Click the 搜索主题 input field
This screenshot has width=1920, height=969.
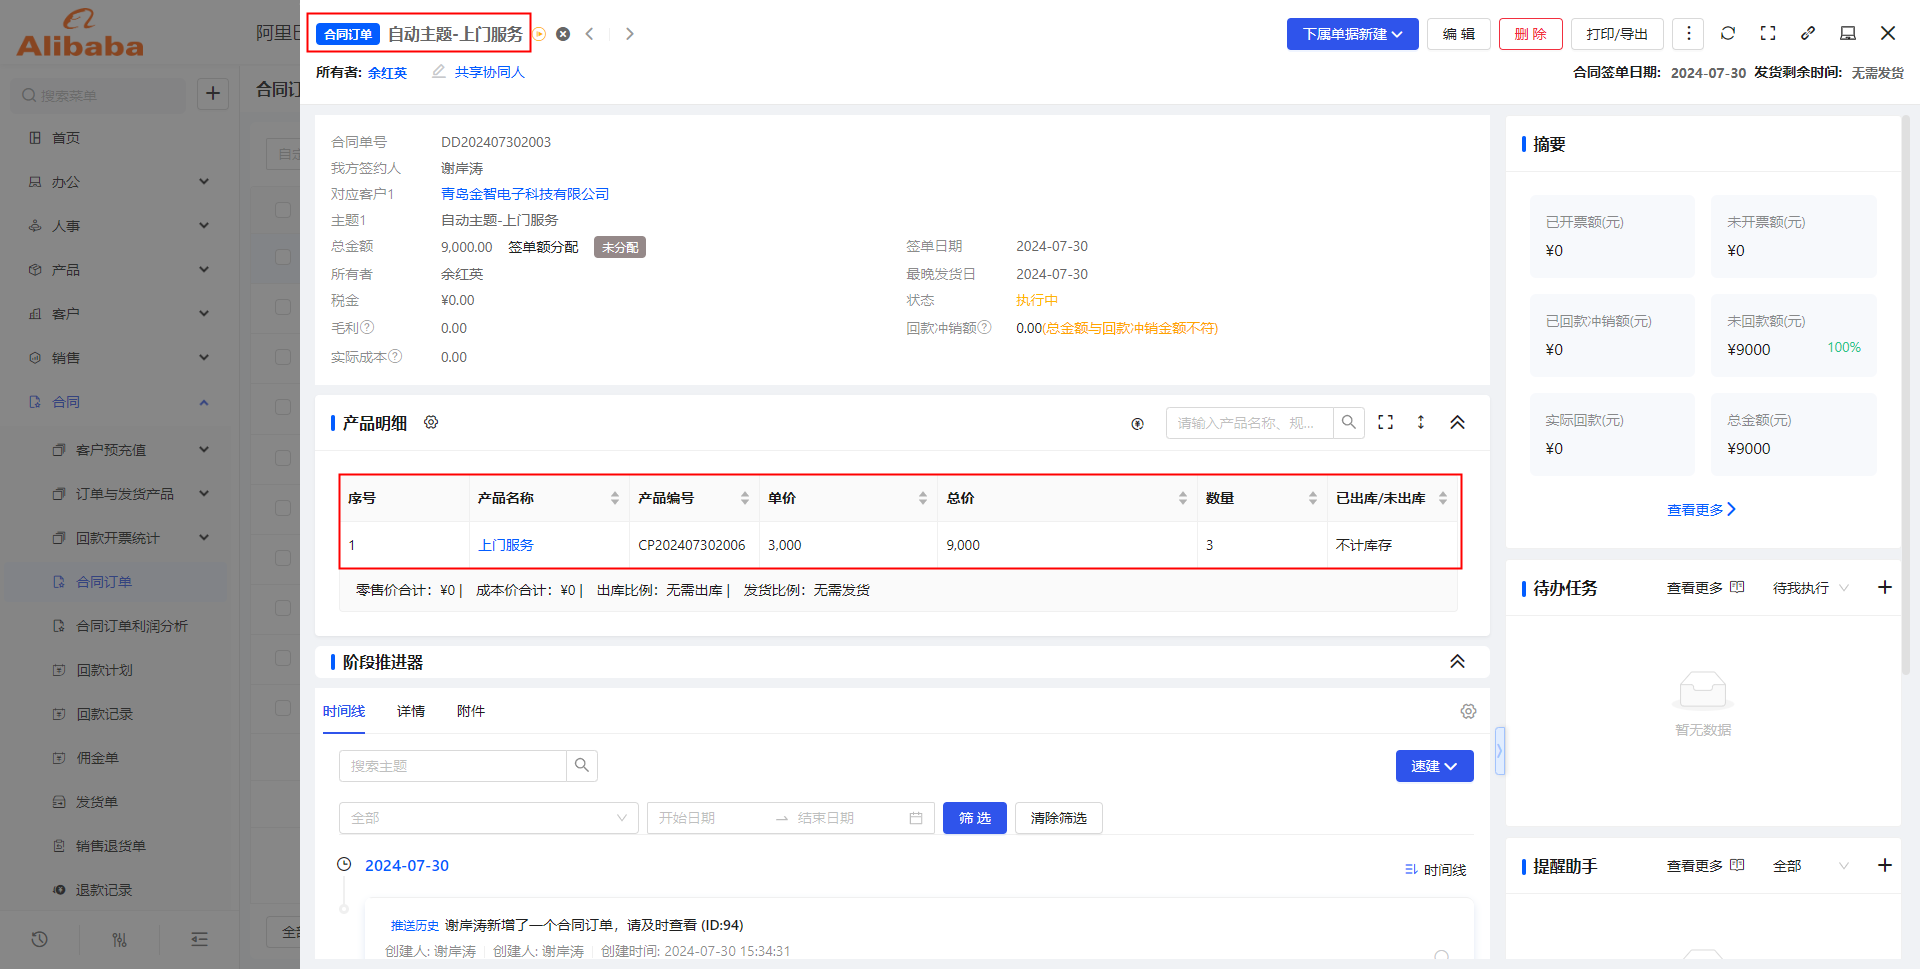pyautogui.click(x=452, y=766)
